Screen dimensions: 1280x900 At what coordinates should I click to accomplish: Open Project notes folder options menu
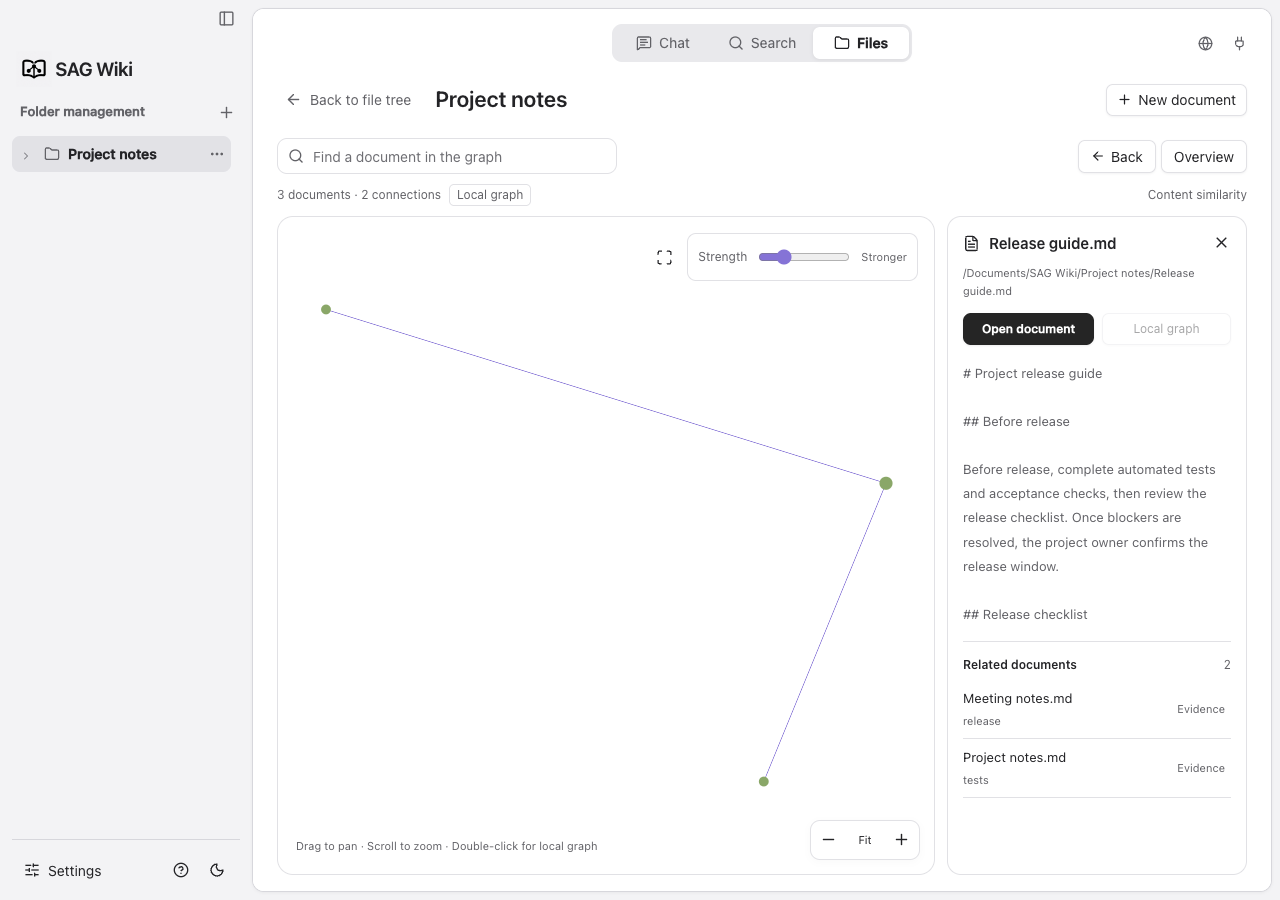coord(217,154)
